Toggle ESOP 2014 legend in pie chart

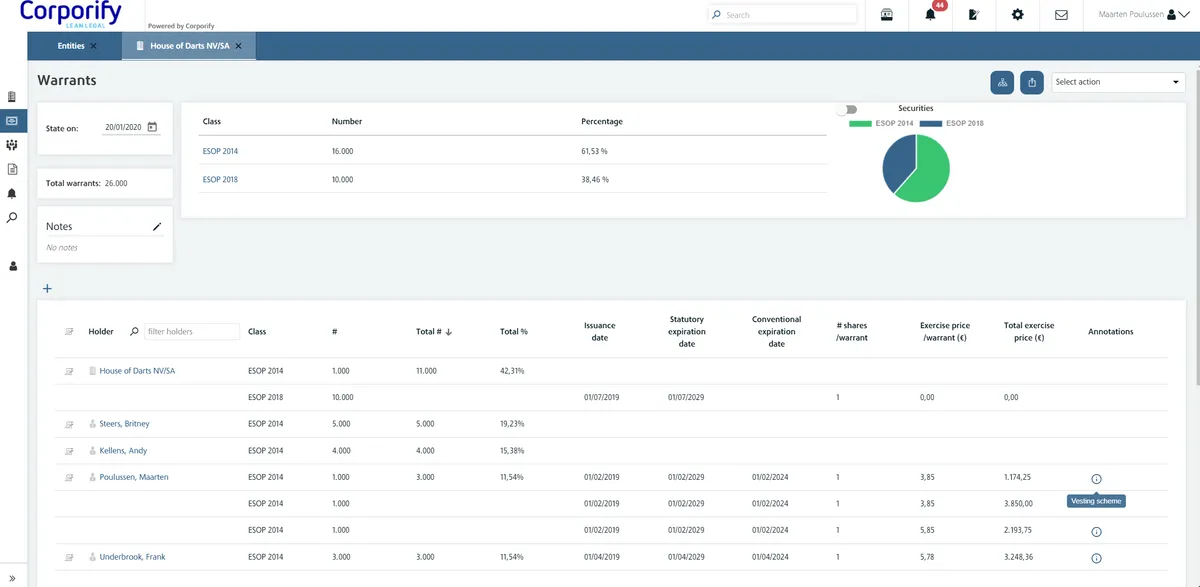[x=881, y=123]
